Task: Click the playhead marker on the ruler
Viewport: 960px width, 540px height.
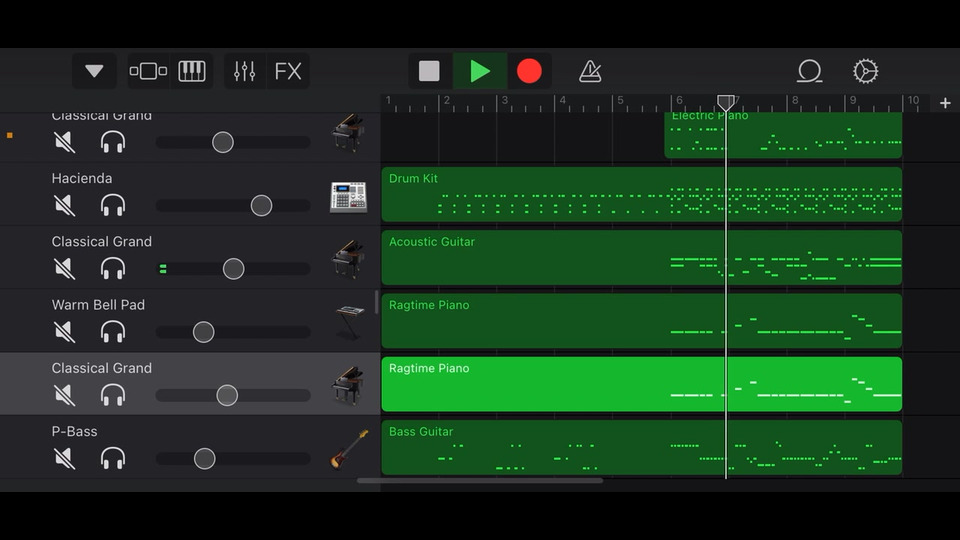Action: coord(726,102)
